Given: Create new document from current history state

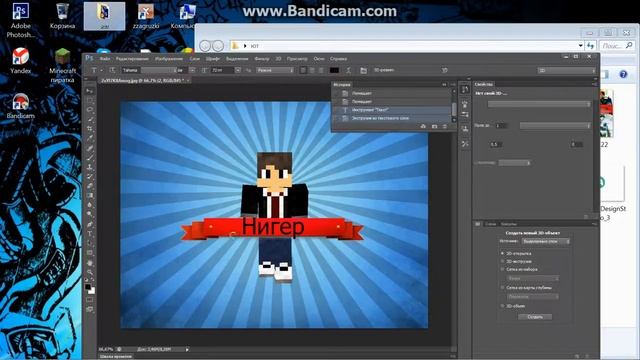Looking at the screenshot, I should pos(423,127).
